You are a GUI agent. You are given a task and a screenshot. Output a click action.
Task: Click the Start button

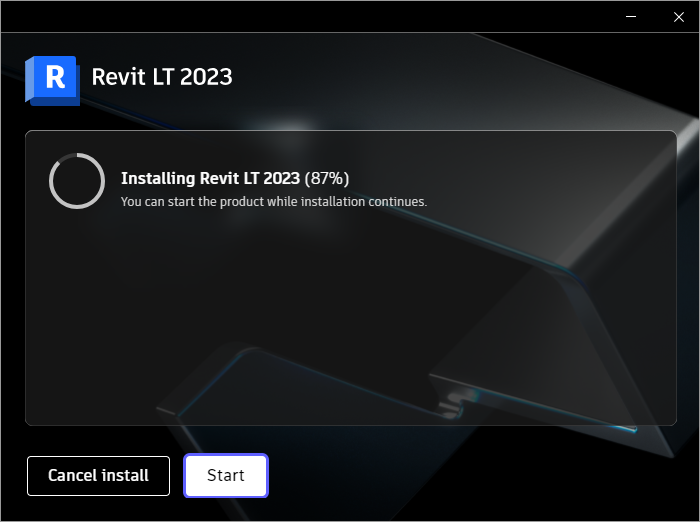click(226, 476)
